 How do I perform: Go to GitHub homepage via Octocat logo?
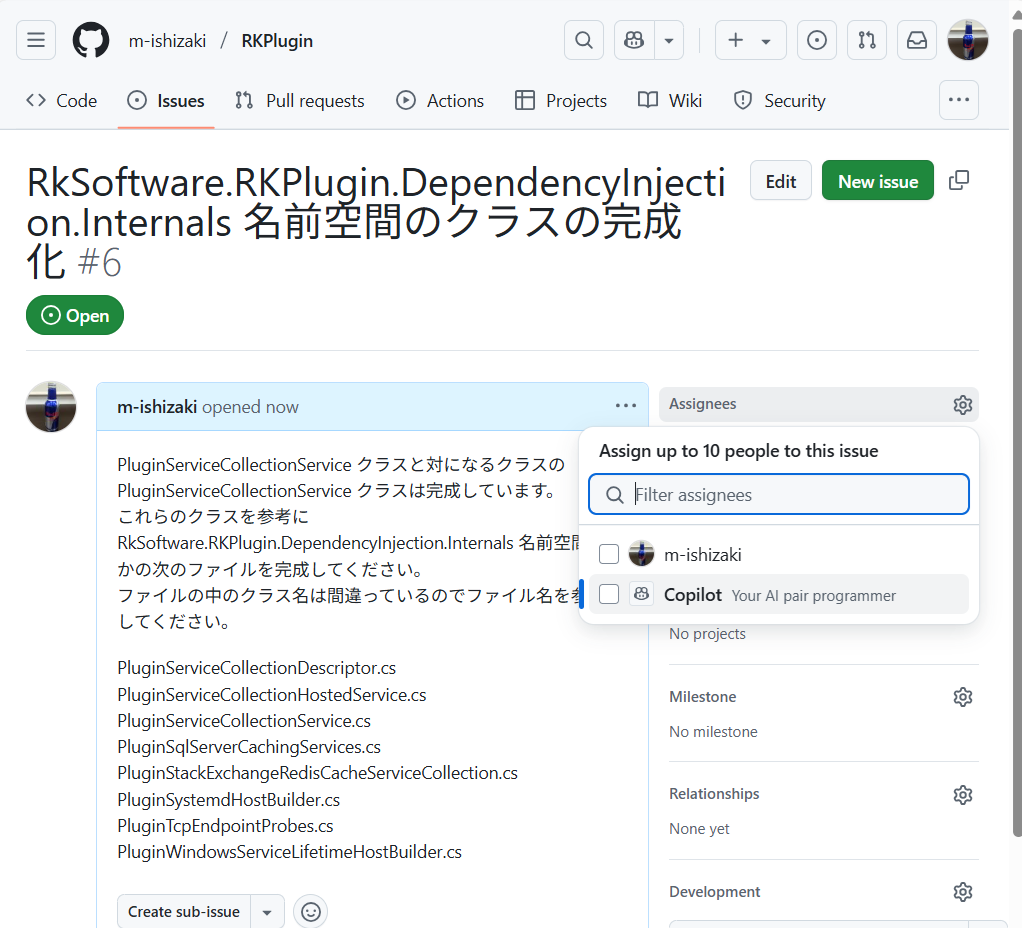pos(91,40)
